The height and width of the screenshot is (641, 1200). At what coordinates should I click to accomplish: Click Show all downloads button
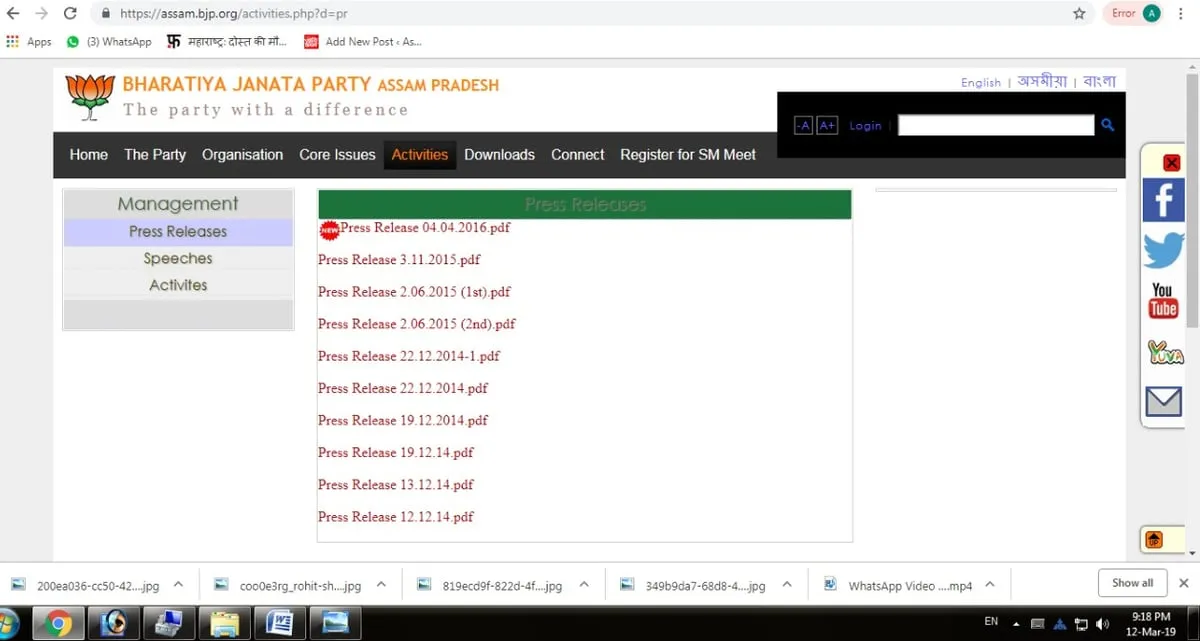[1132, 583]
